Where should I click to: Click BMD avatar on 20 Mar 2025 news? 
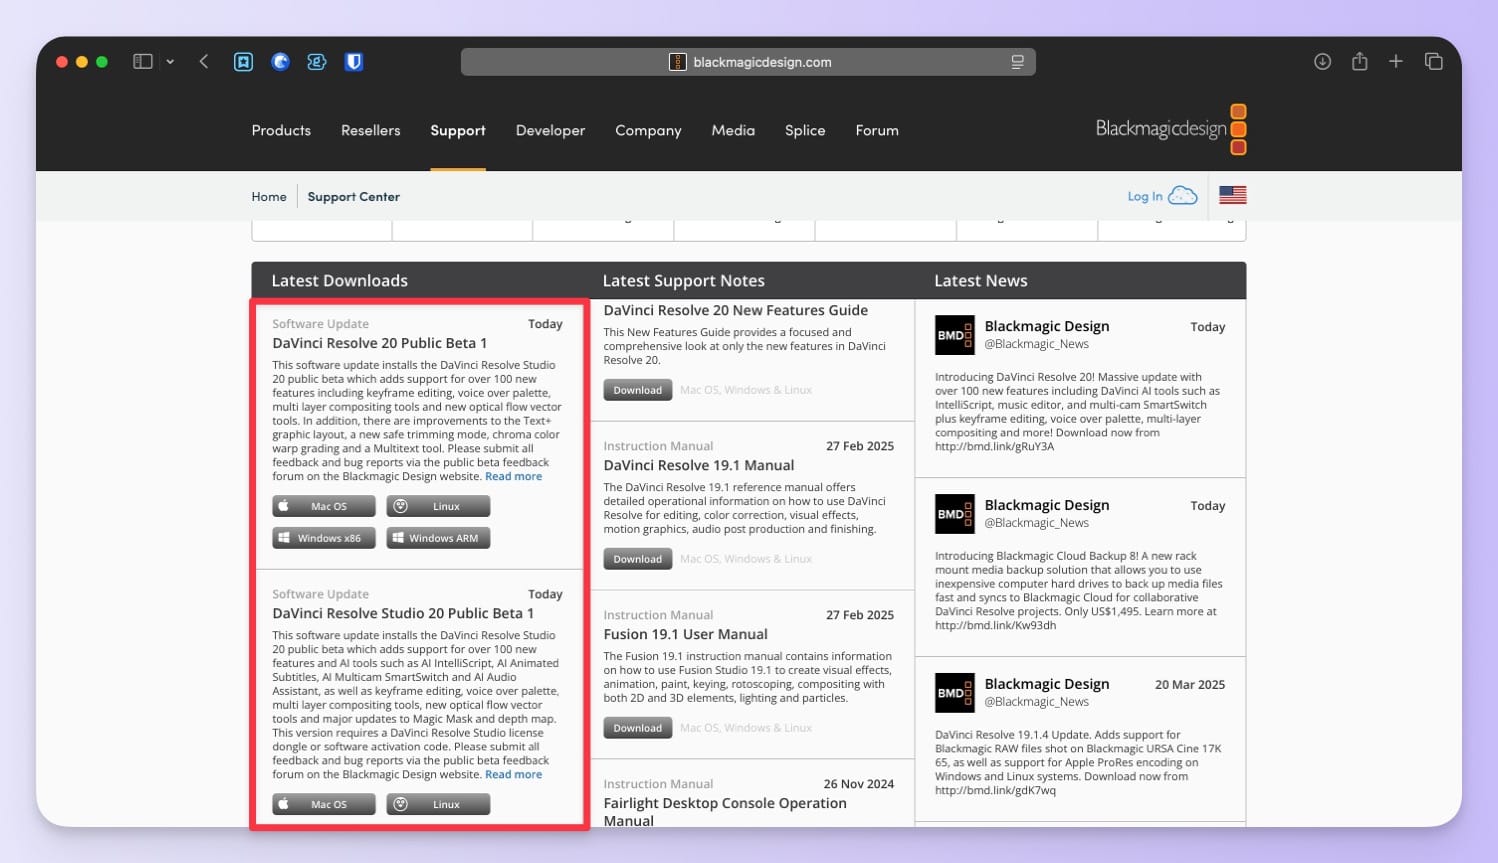tap(954, 693)
